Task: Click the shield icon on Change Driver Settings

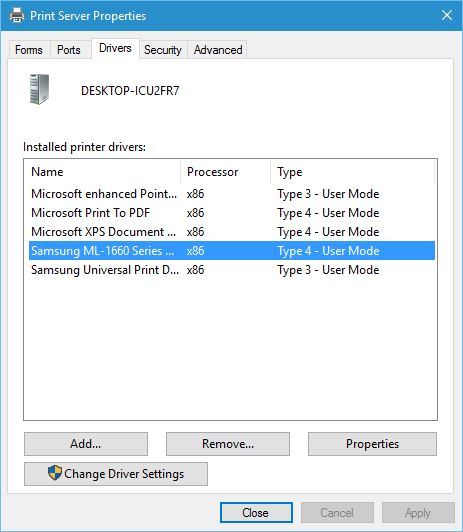Action: pyautogui.click(x=55, y=473)
